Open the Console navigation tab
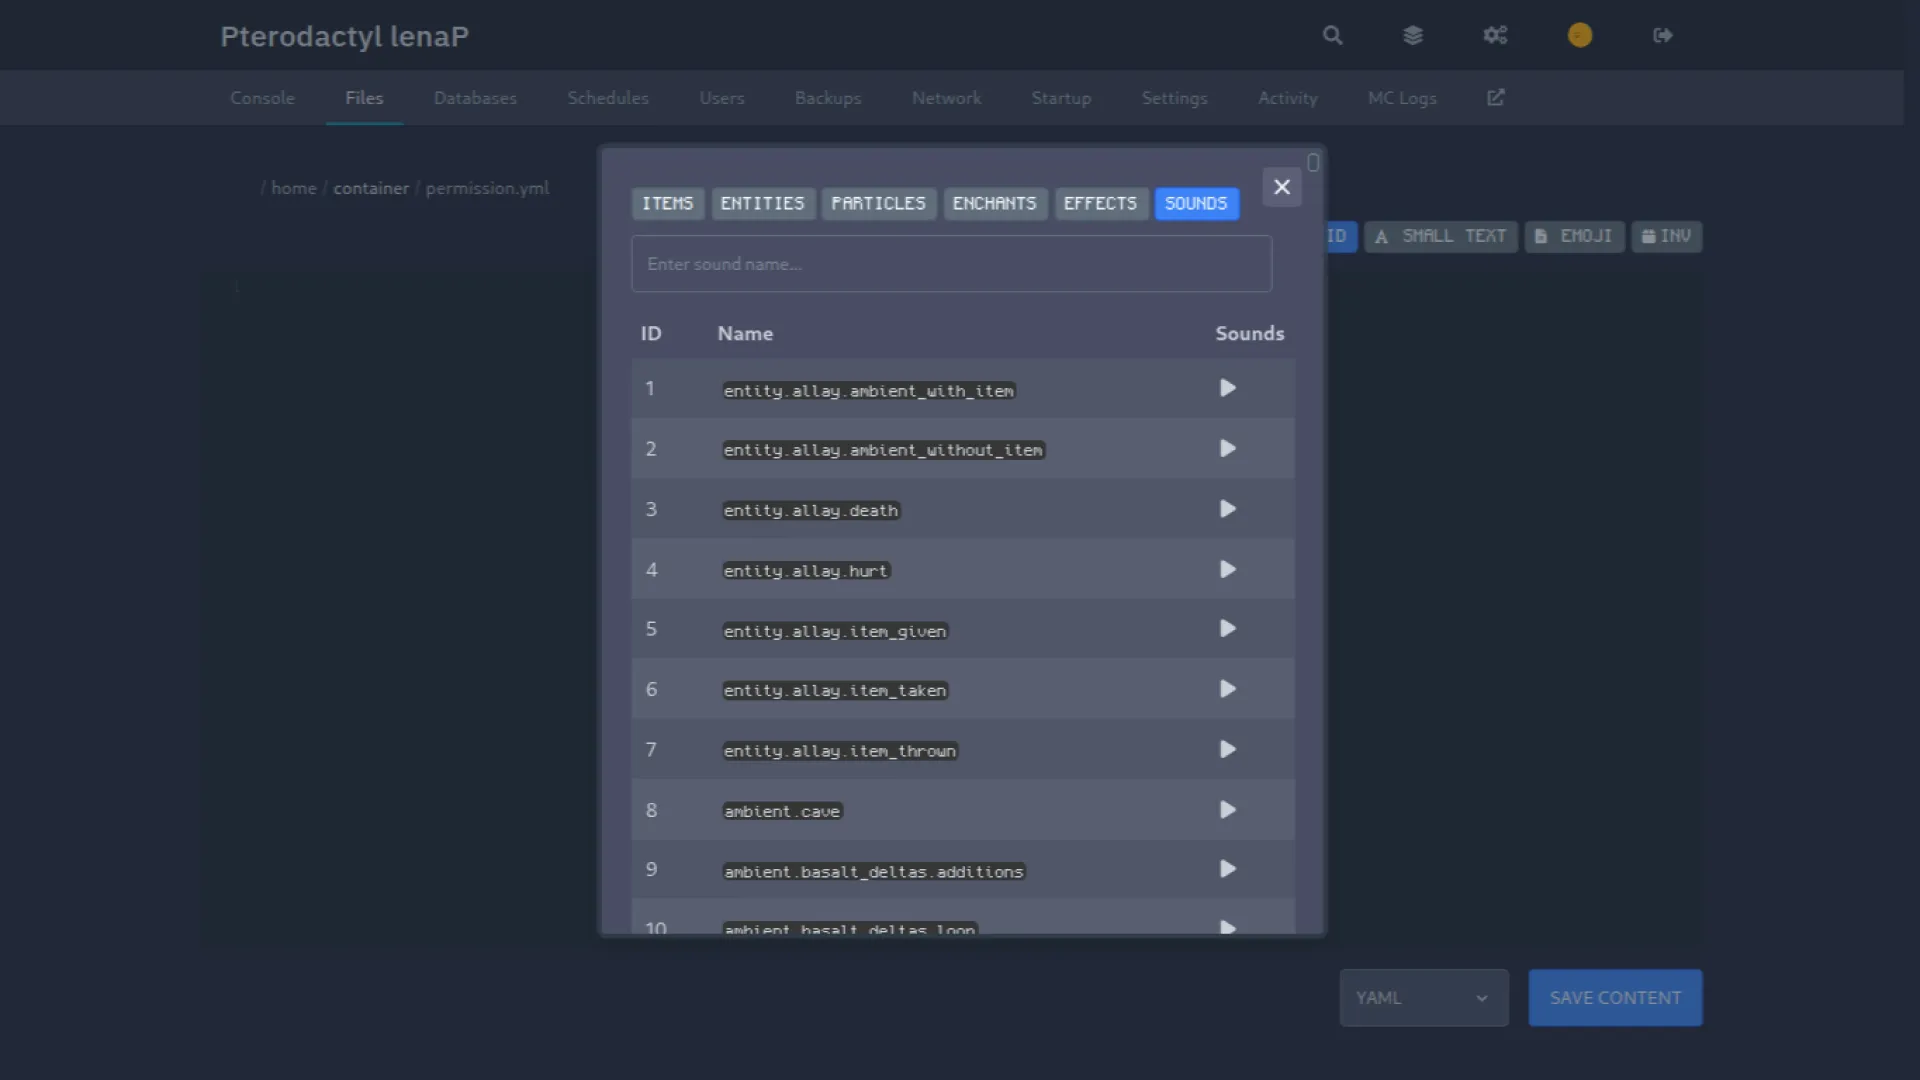The width and height of the screenshot is (1920, 1080). [262, 98]
